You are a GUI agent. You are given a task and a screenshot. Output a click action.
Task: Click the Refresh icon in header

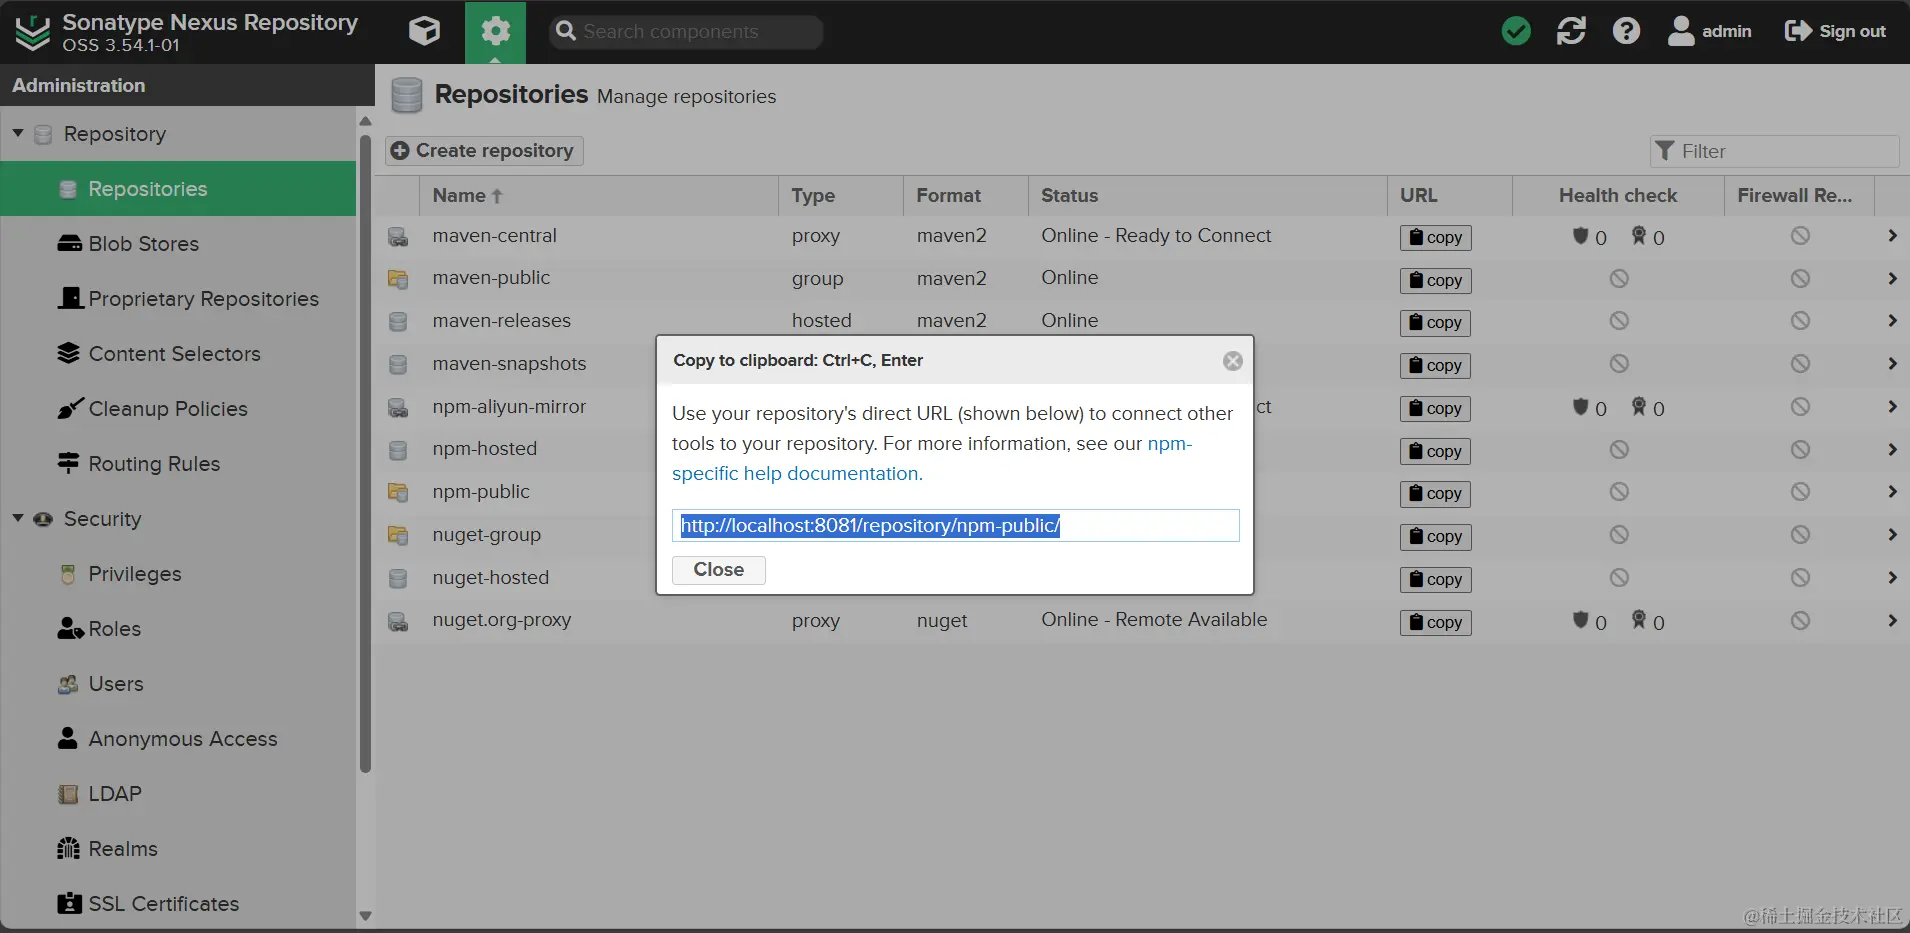[x=1571, y=31]
